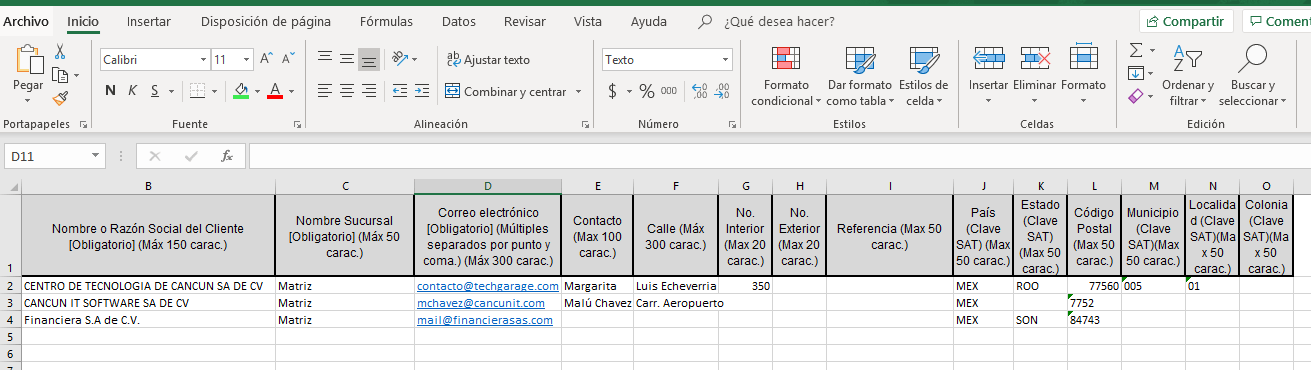The image size is (1311, 370).
Task: Click the Copiar icon
Action: (60, 75)
